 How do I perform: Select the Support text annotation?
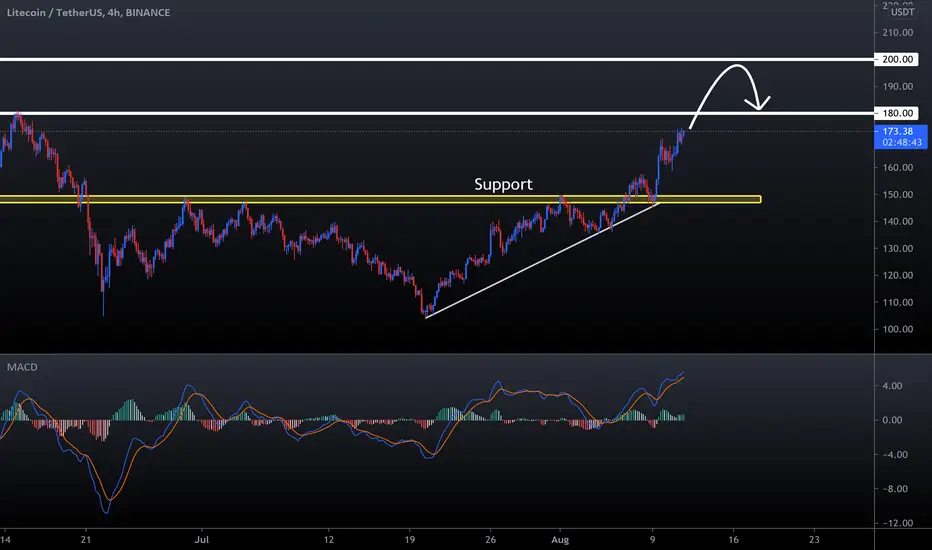(x=503, y=184)
